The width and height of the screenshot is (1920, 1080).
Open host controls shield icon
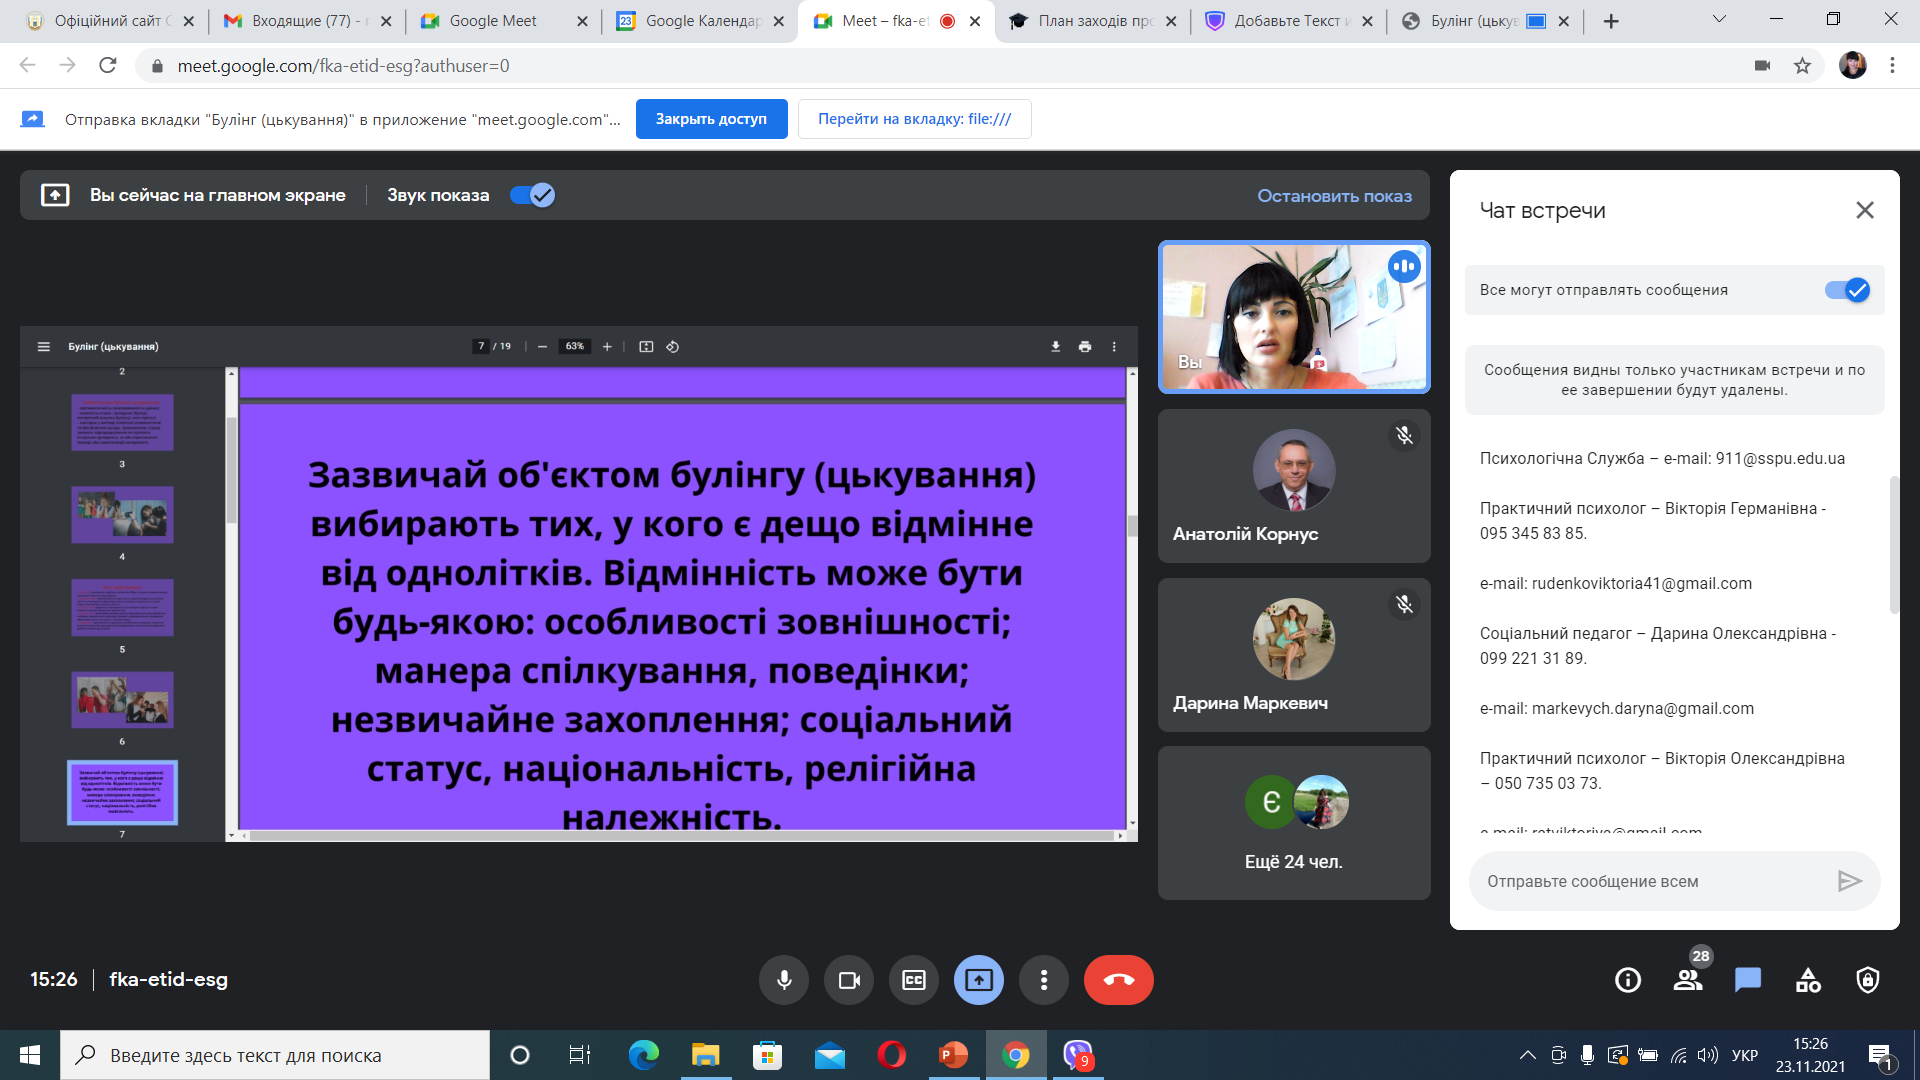1868,980
